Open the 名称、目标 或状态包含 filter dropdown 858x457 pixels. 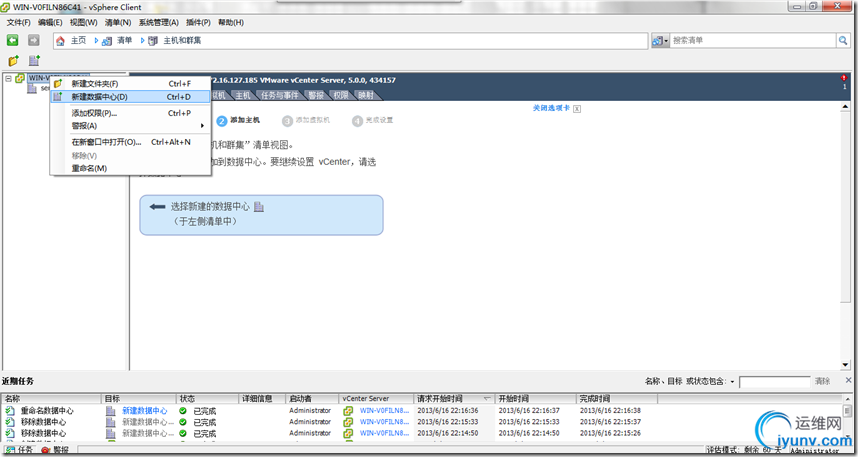732,381
